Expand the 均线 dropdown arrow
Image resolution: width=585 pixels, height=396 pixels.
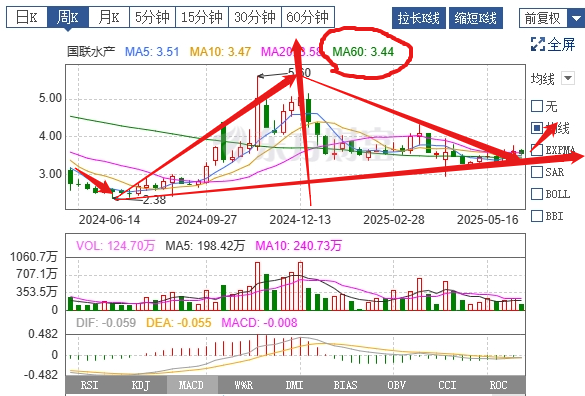click(568, 78)
